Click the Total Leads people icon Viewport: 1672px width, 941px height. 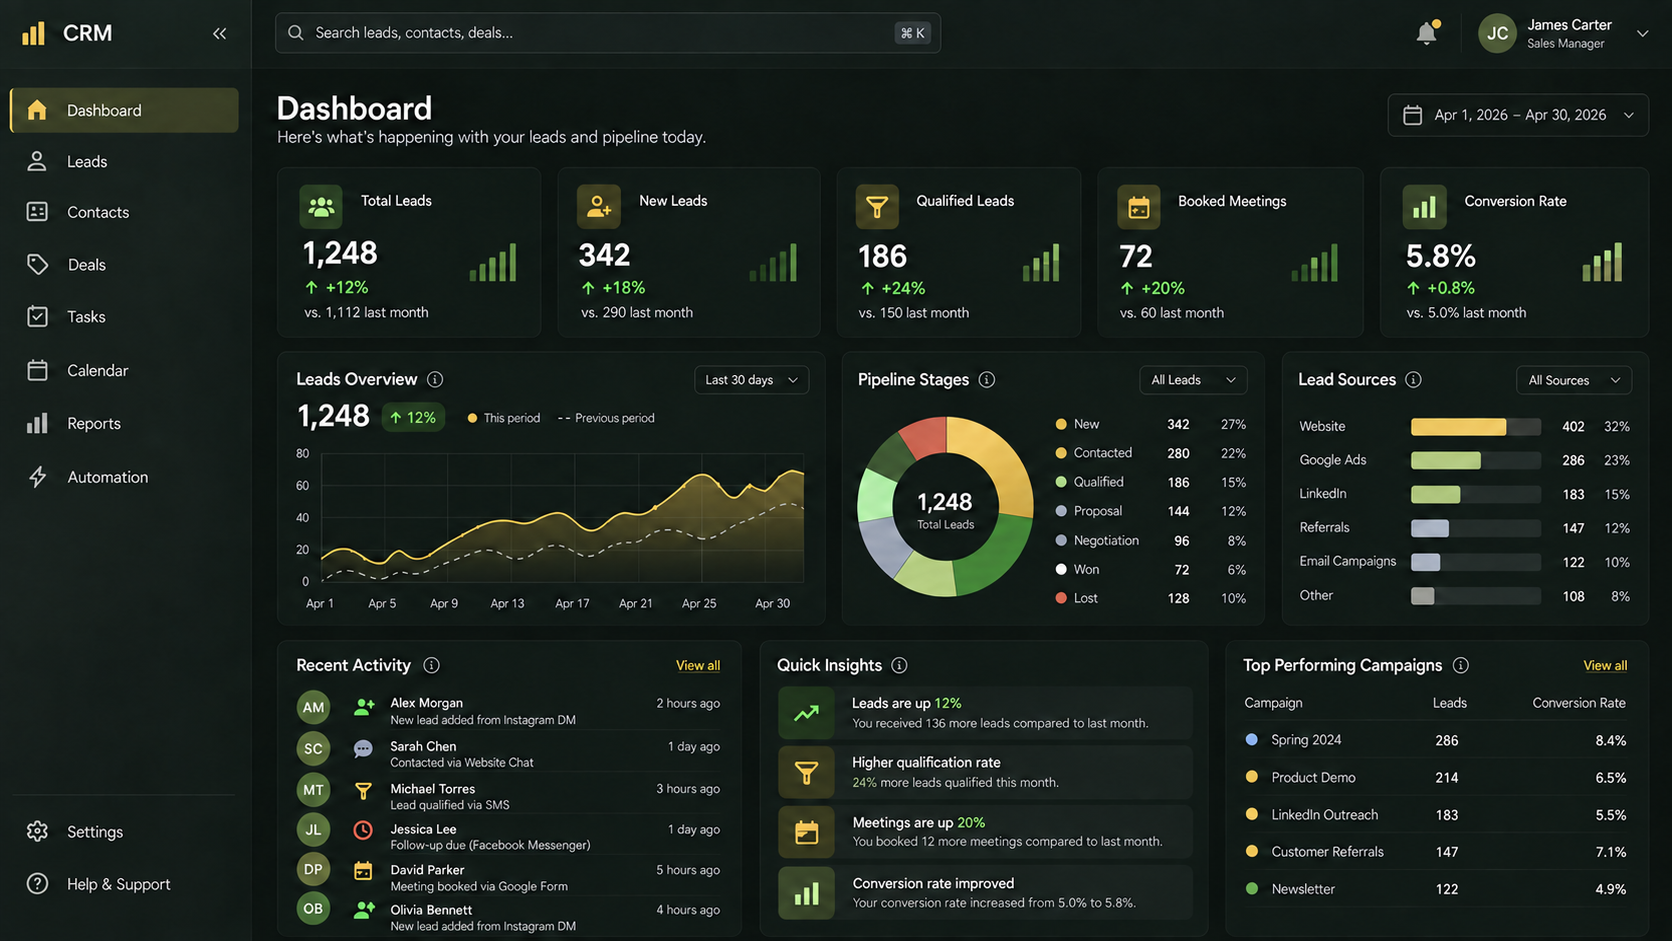click(x=321, y=207)
